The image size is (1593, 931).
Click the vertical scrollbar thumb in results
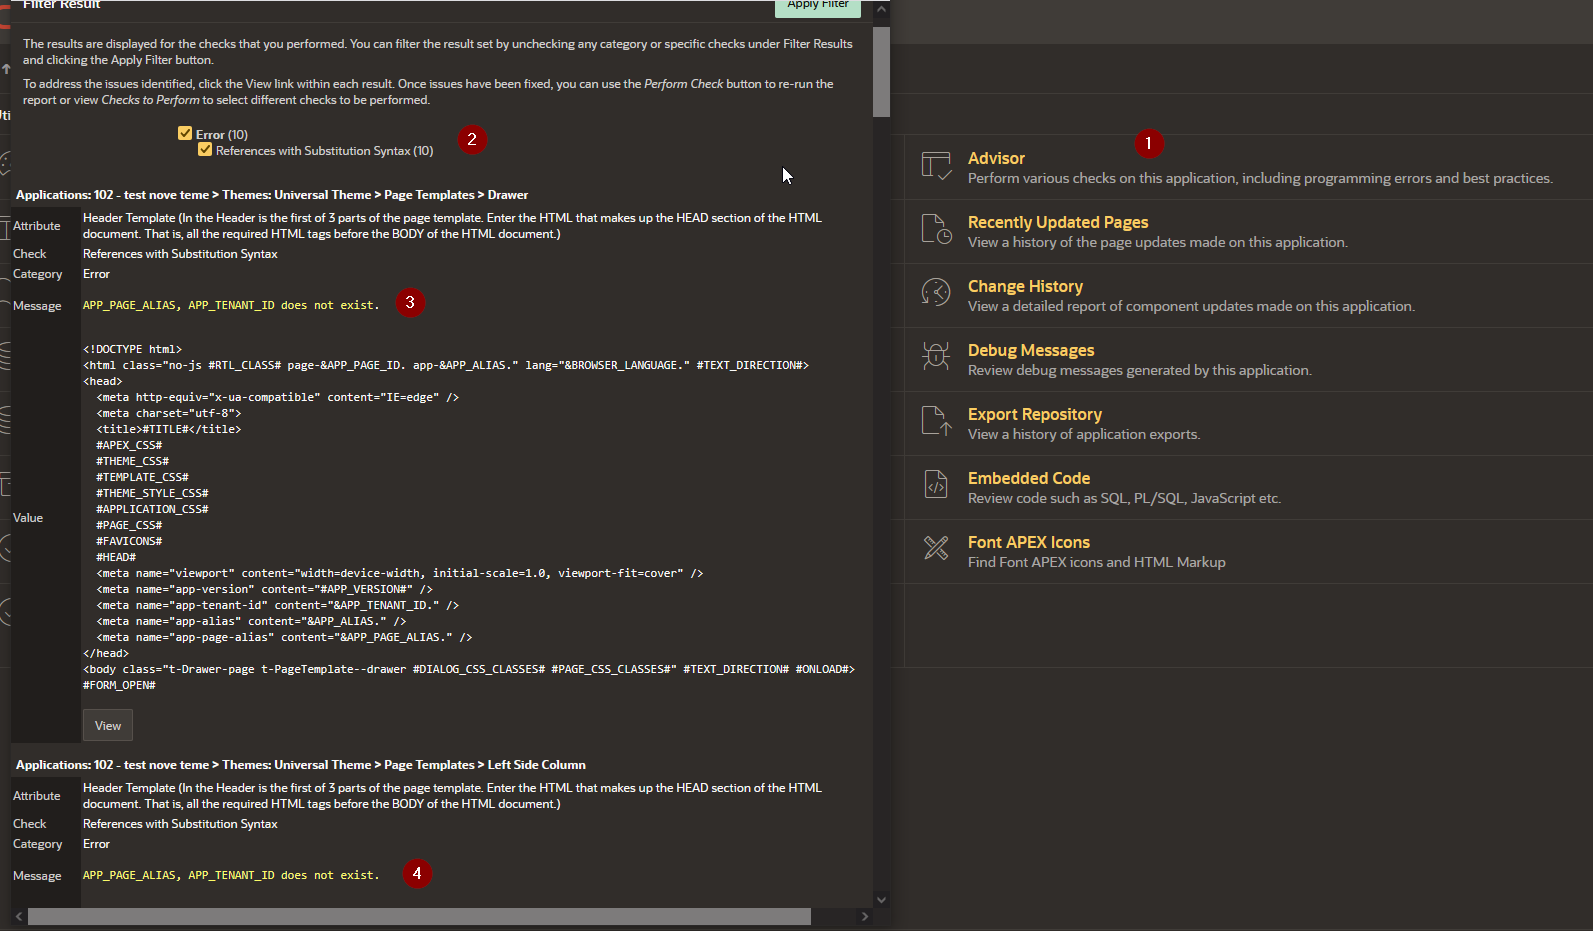click(881, 72)
